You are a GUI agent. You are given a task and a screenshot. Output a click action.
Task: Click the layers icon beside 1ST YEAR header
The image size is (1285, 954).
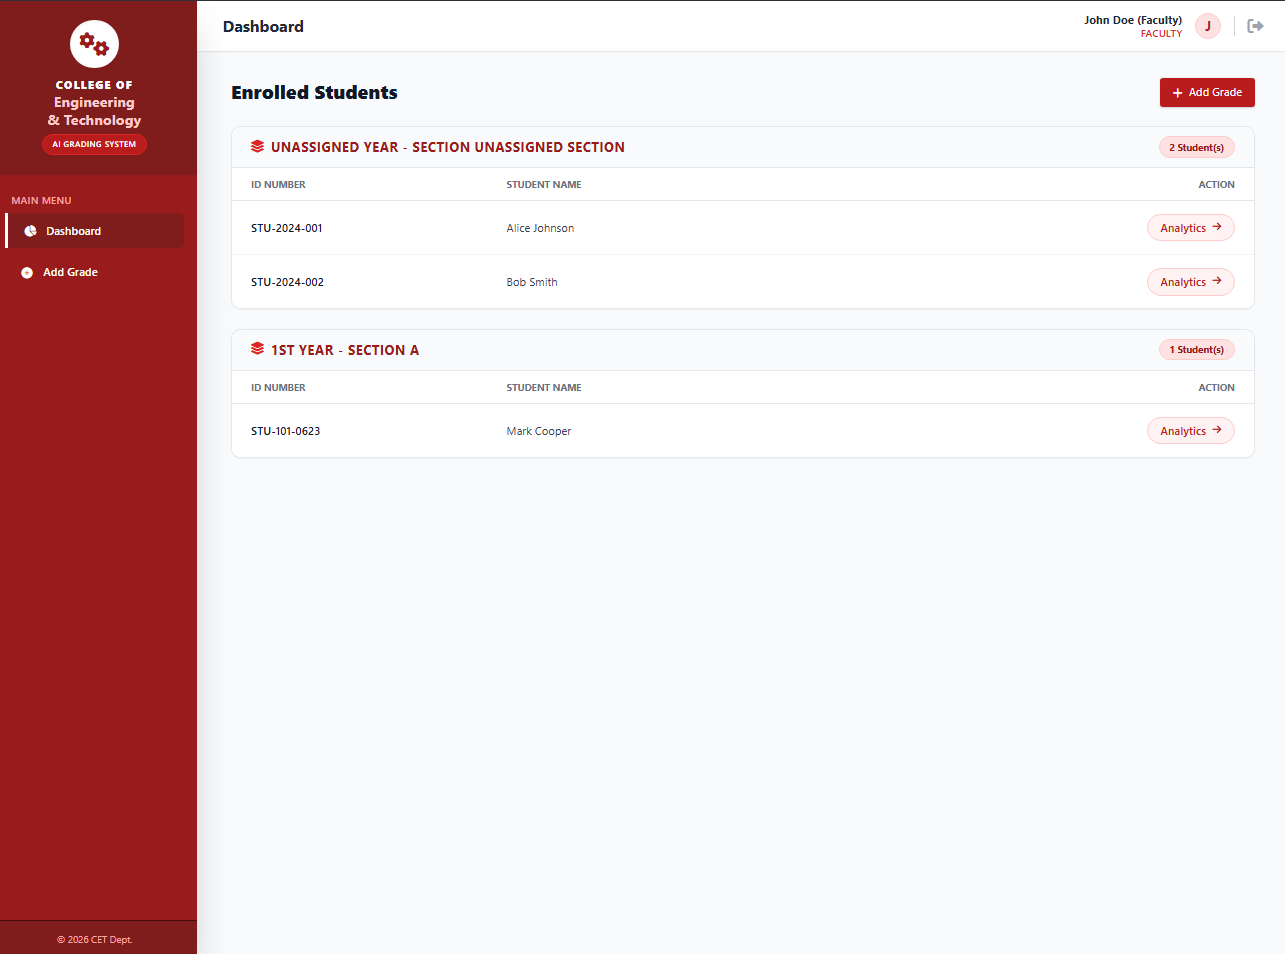pyautogui.click(x=257, y=349)
